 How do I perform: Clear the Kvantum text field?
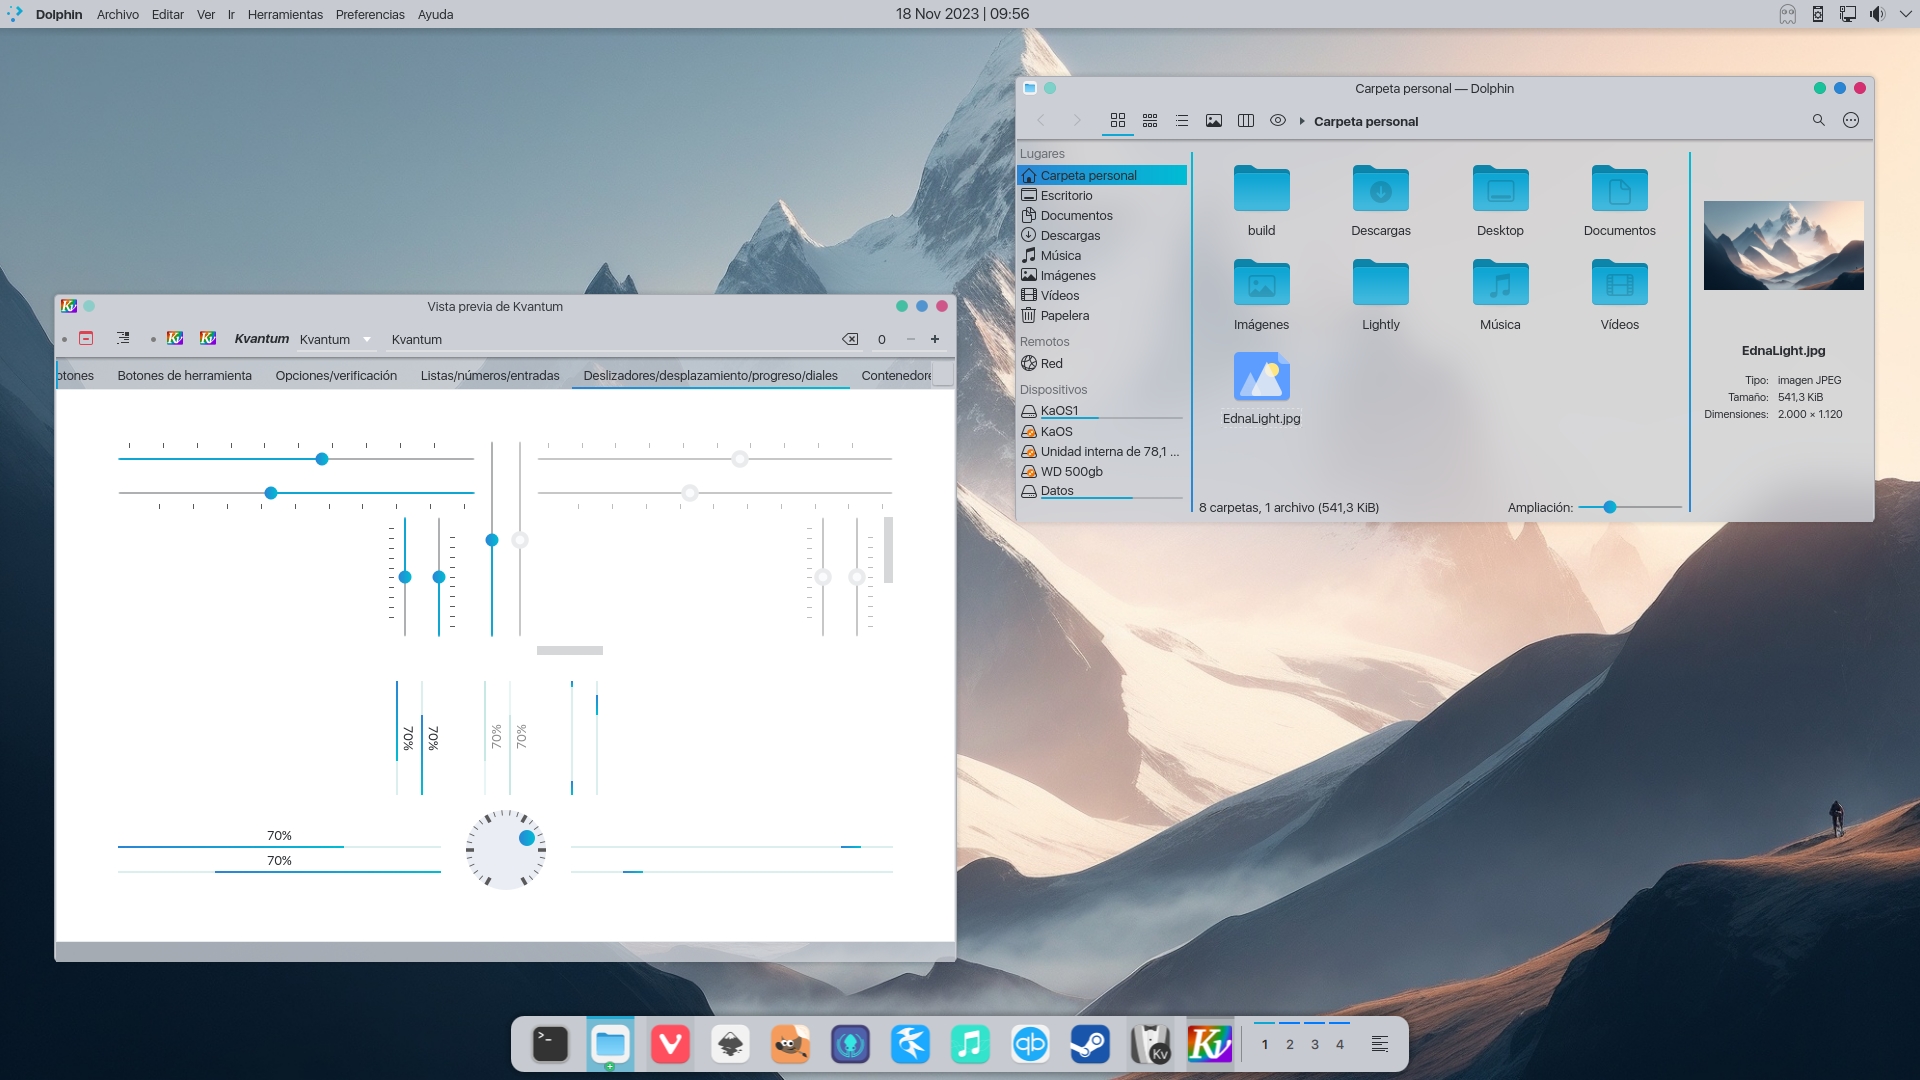[850, 339]
